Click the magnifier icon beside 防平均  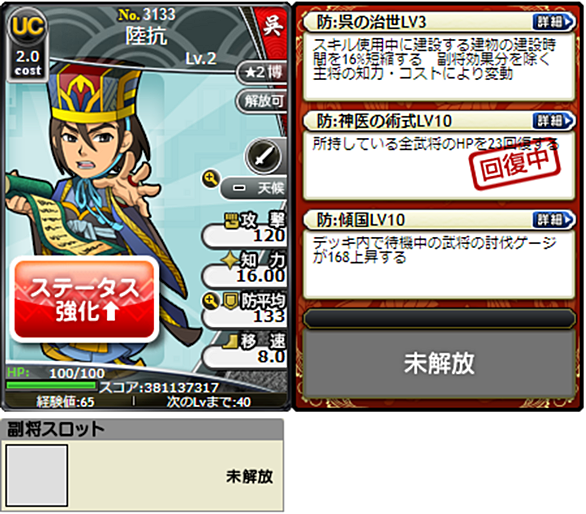[211, 301]
